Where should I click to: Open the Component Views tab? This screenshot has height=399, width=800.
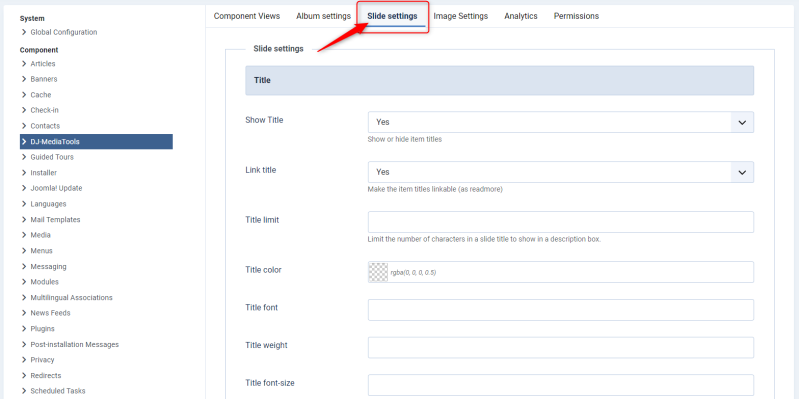pos(247,16)
